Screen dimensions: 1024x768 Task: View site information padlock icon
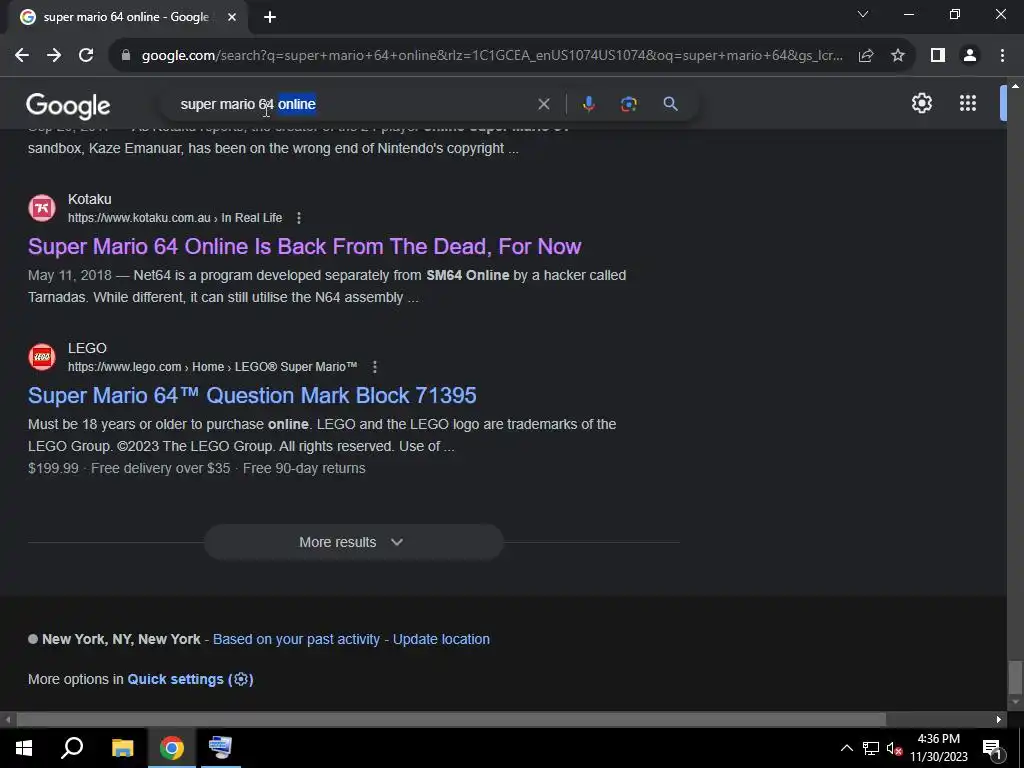[x=126, y=56]
